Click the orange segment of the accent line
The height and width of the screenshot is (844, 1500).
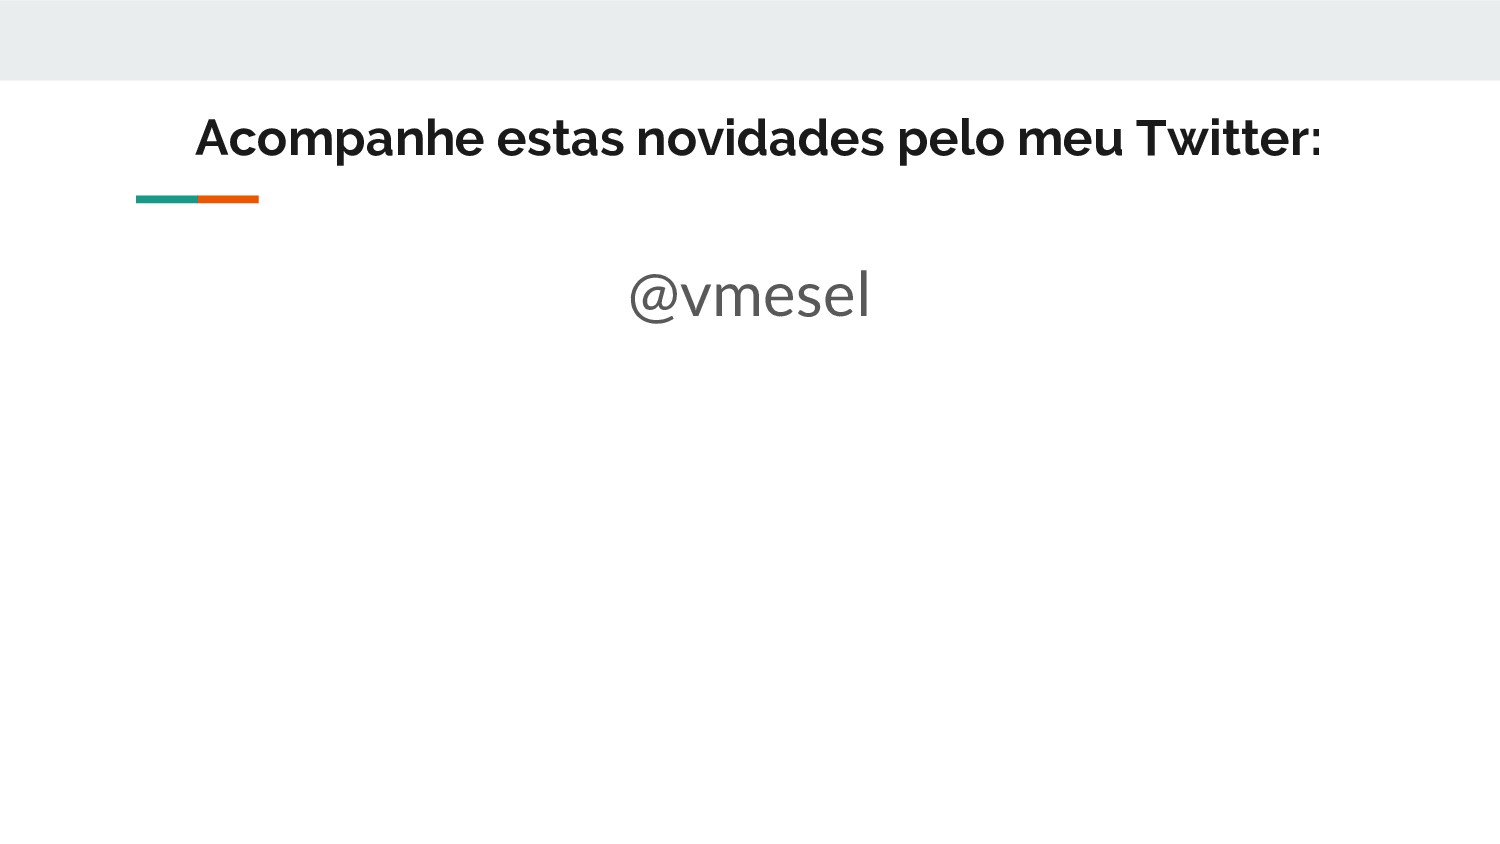click(228, 199)
